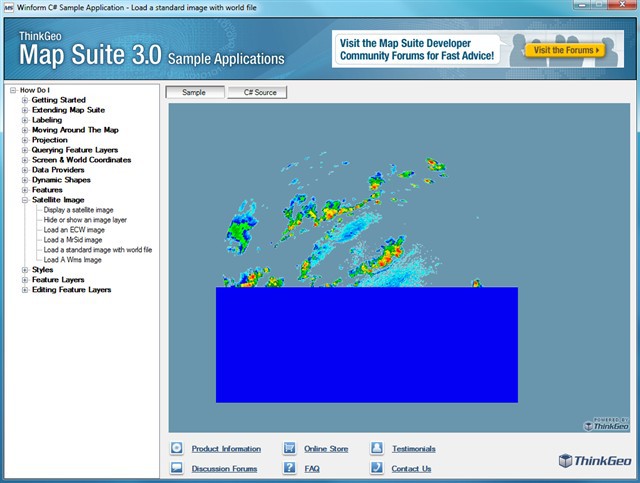Open the Product Information link

point(226,449)
